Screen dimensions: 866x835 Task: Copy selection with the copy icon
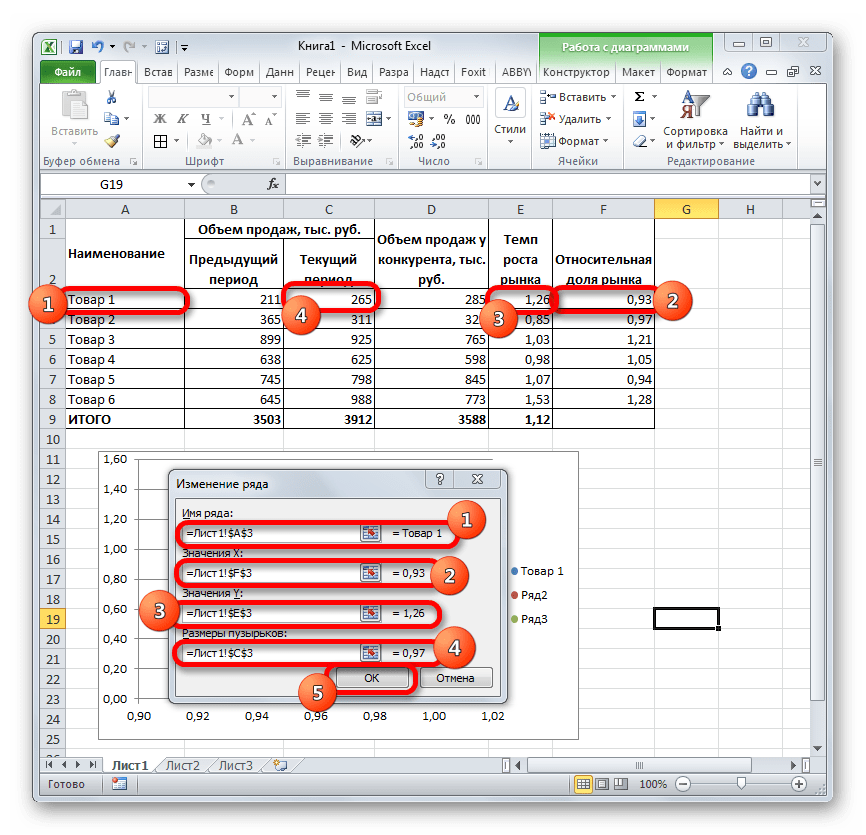[x=112, y=119]
